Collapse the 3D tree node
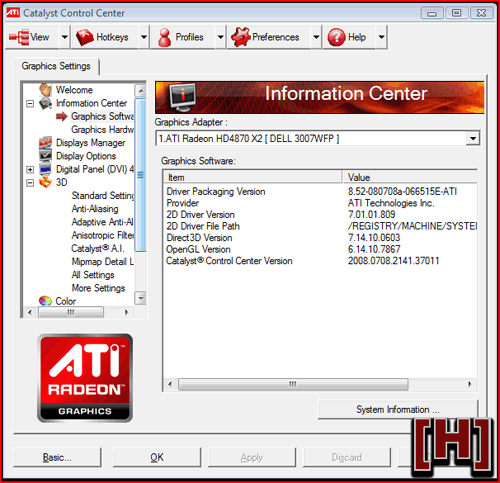The image size is (500, 483). pos(30,183)
